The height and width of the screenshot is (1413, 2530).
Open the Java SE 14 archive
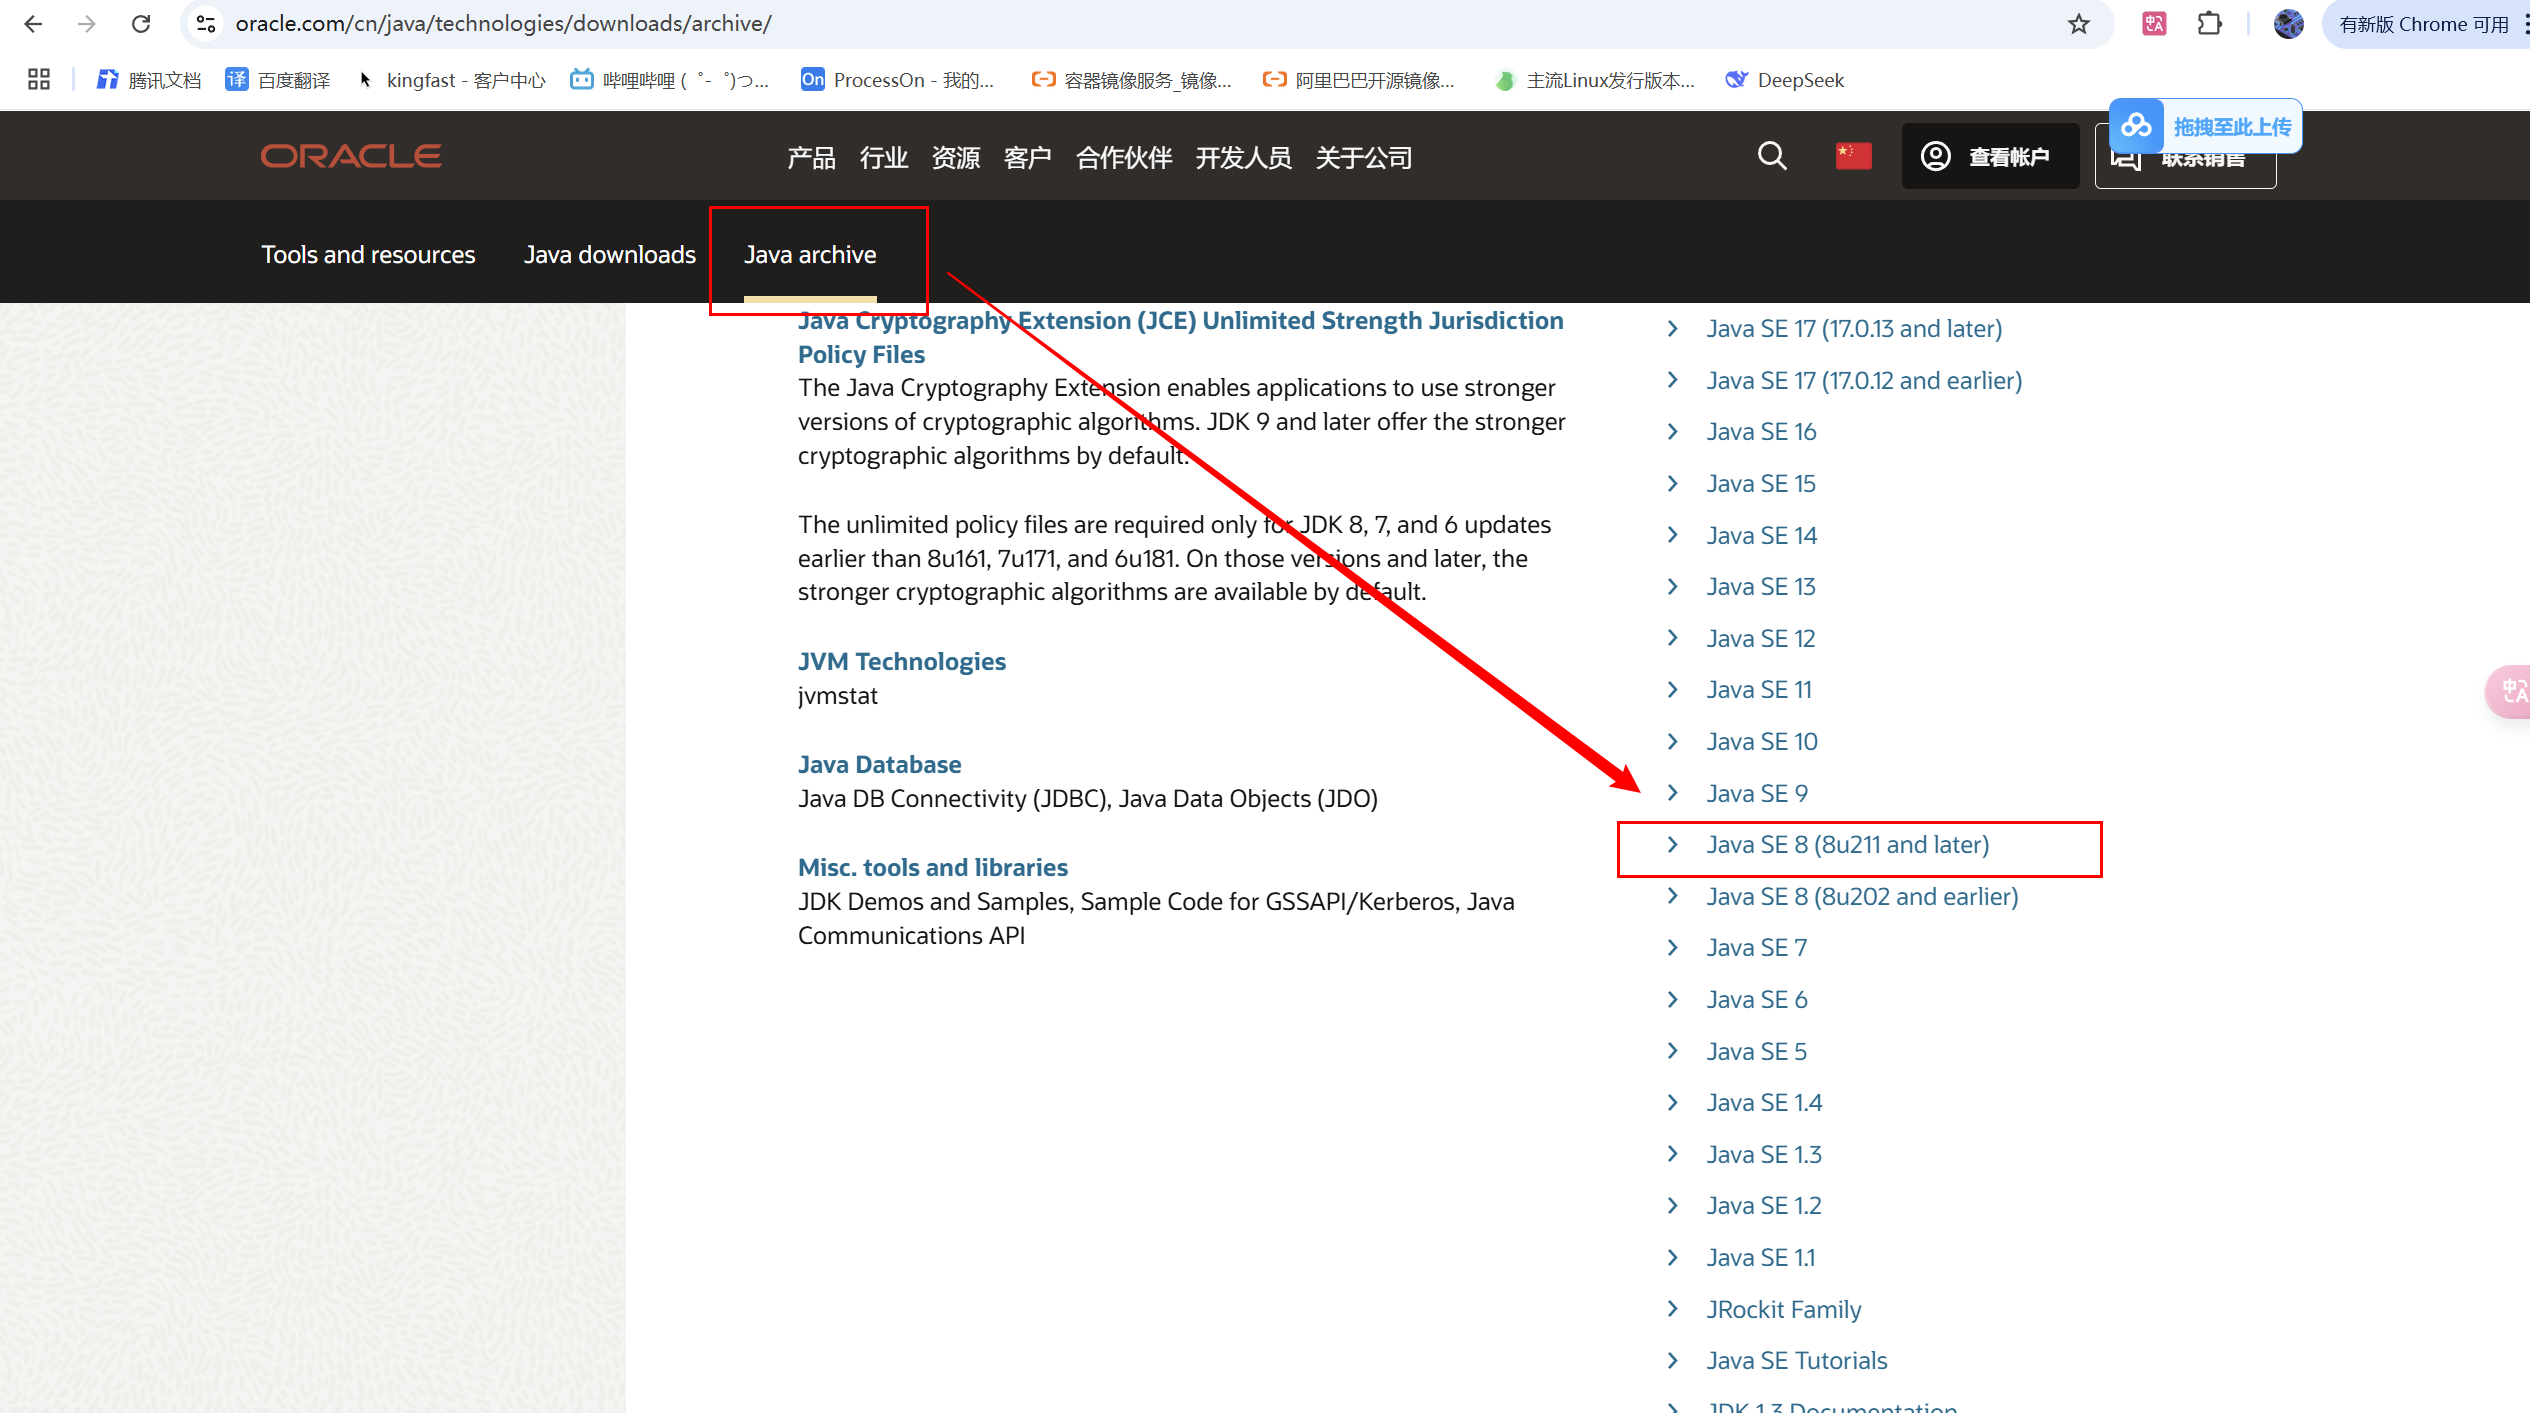(1761, 536)
